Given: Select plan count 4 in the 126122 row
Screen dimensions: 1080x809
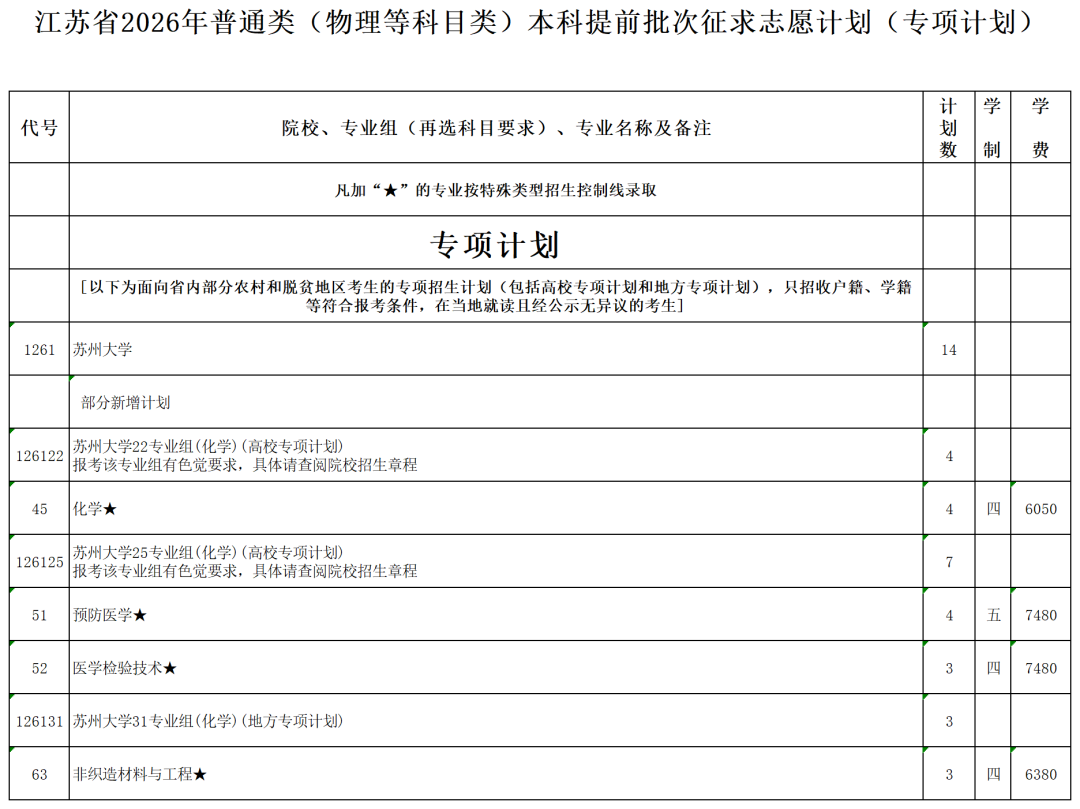Looking at the screenshot, I should coord(948,455).
